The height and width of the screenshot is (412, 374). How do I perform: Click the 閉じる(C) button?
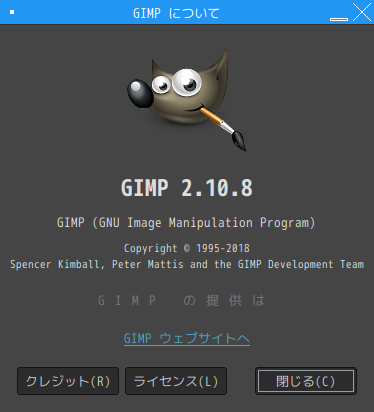306,381
